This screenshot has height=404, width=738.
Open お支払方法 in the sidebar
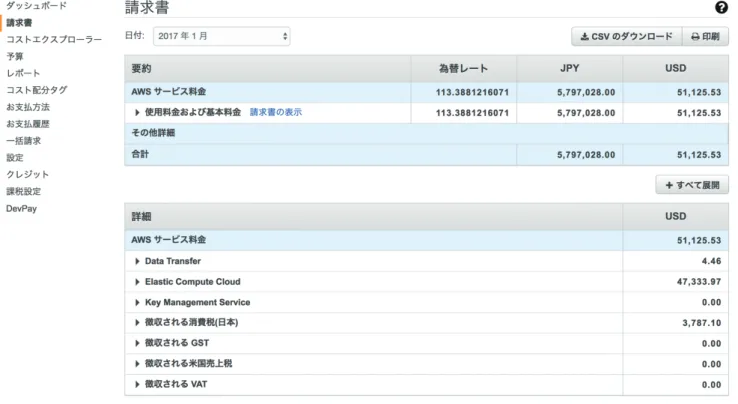[28, 107]
